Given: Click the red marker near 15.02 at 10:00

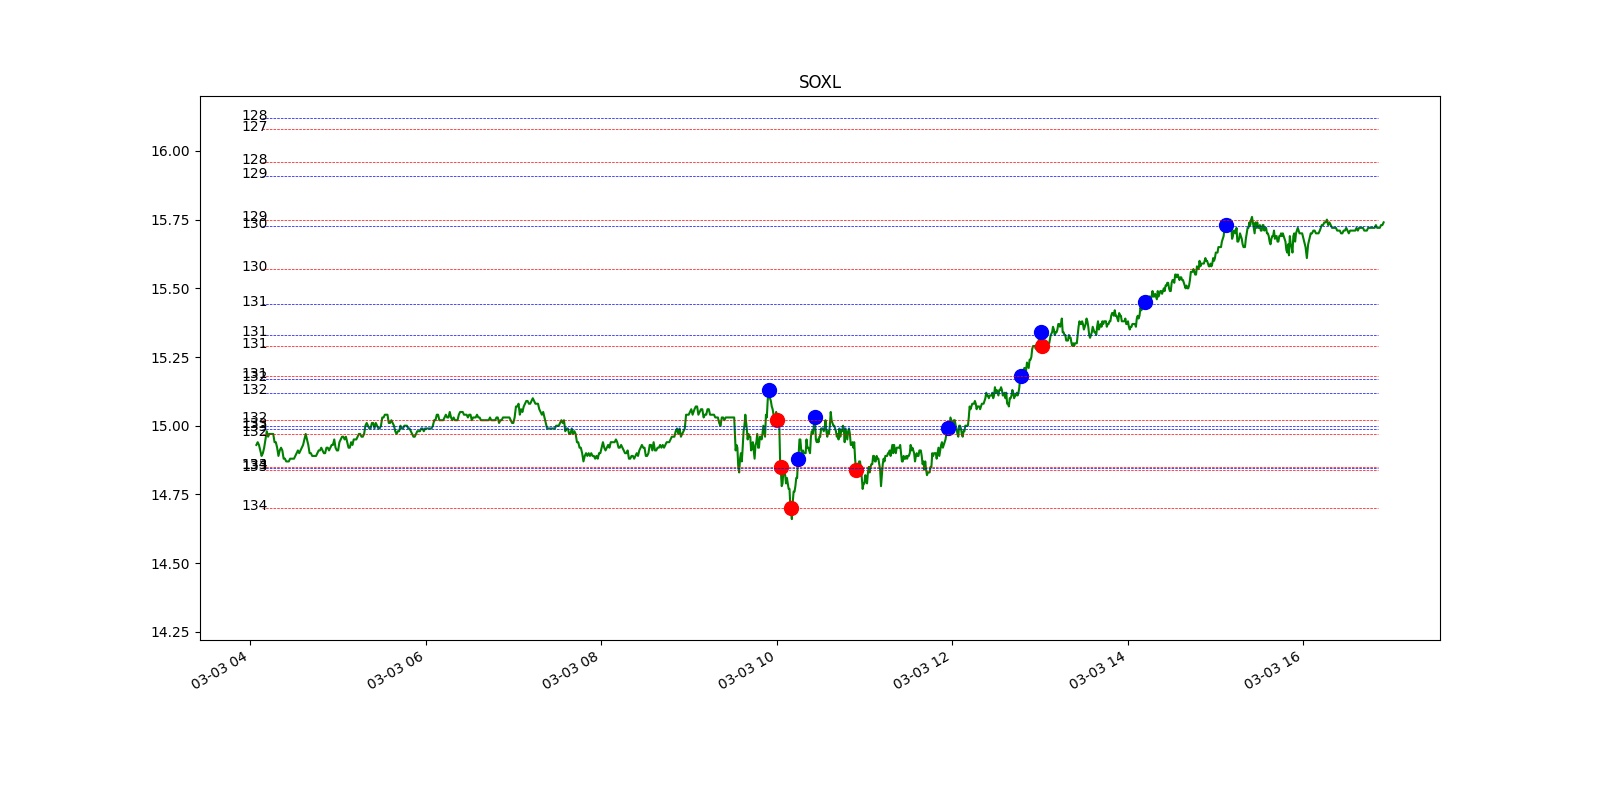Looking at the screenshot, I should [x=777, y=420].
